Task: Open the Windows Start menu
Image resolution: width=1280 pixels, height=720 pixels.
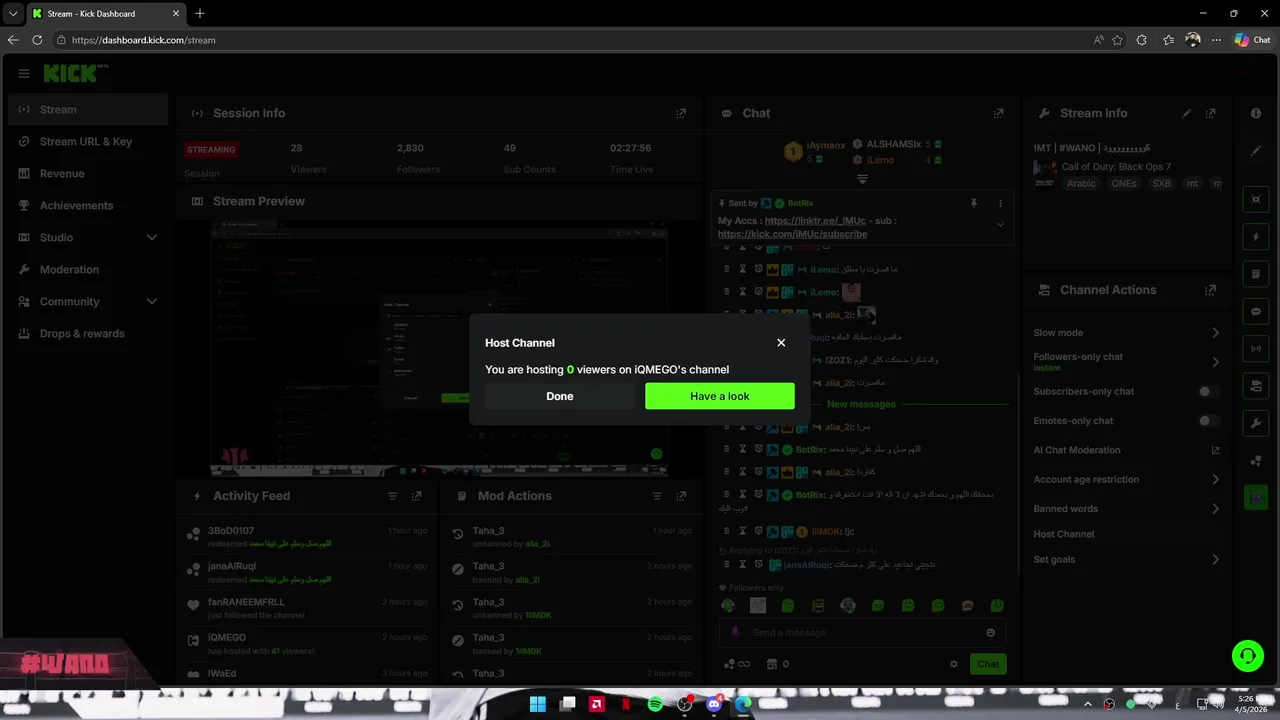Action: tap(538, 704)
